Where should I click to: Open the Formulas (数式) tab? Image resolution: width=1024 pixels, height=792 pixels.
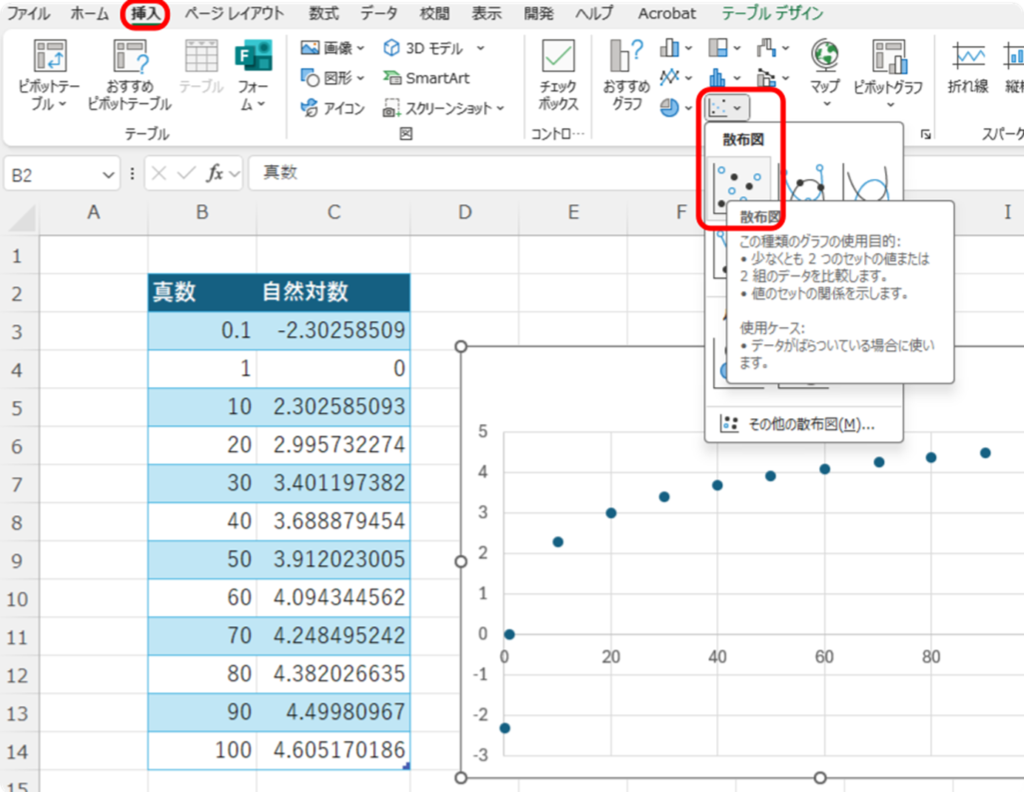pos(324,13)
